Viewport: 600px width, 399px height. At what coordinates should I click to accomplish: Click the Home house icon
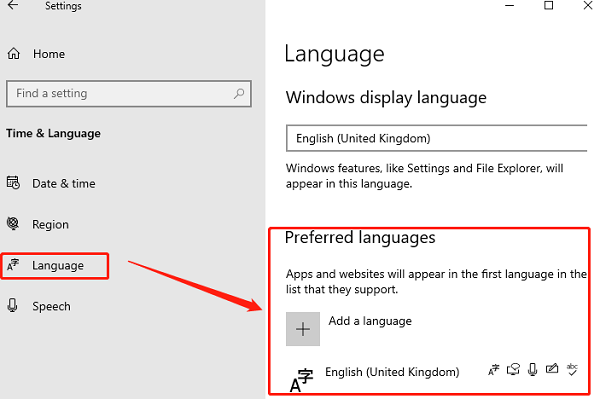(14, 54)
